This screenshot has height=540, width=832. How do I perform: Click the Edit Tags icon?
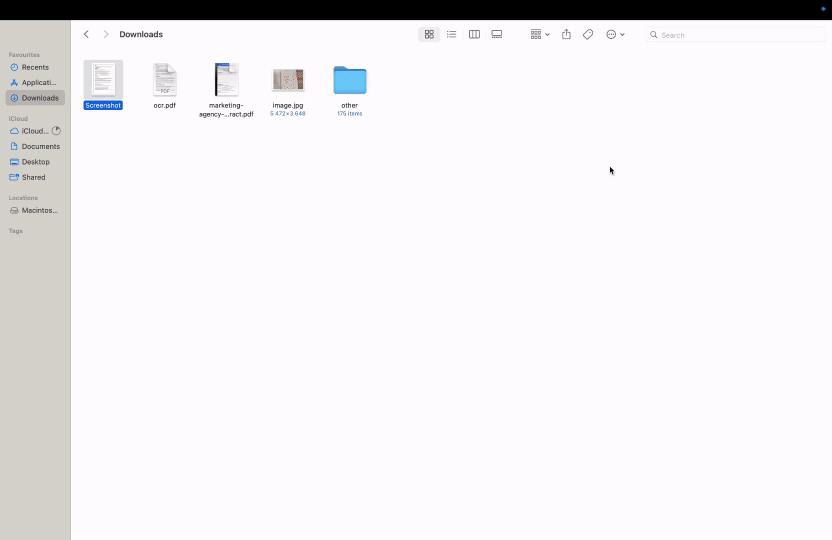pos(588,34)
